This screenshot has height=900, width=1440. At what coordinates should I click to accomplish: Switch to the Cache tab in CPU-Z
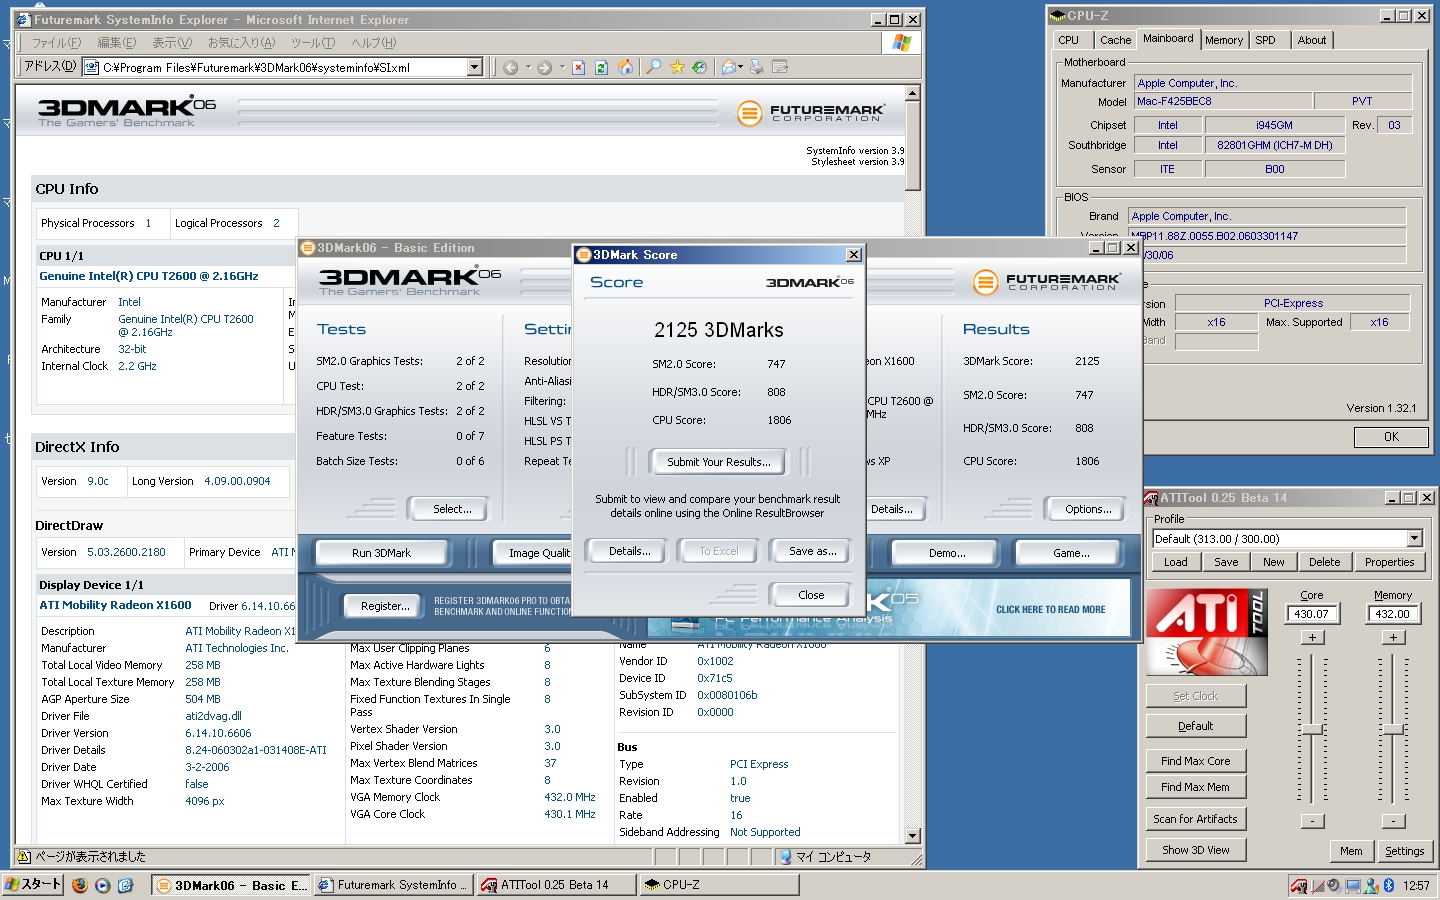click(1115, 40)
